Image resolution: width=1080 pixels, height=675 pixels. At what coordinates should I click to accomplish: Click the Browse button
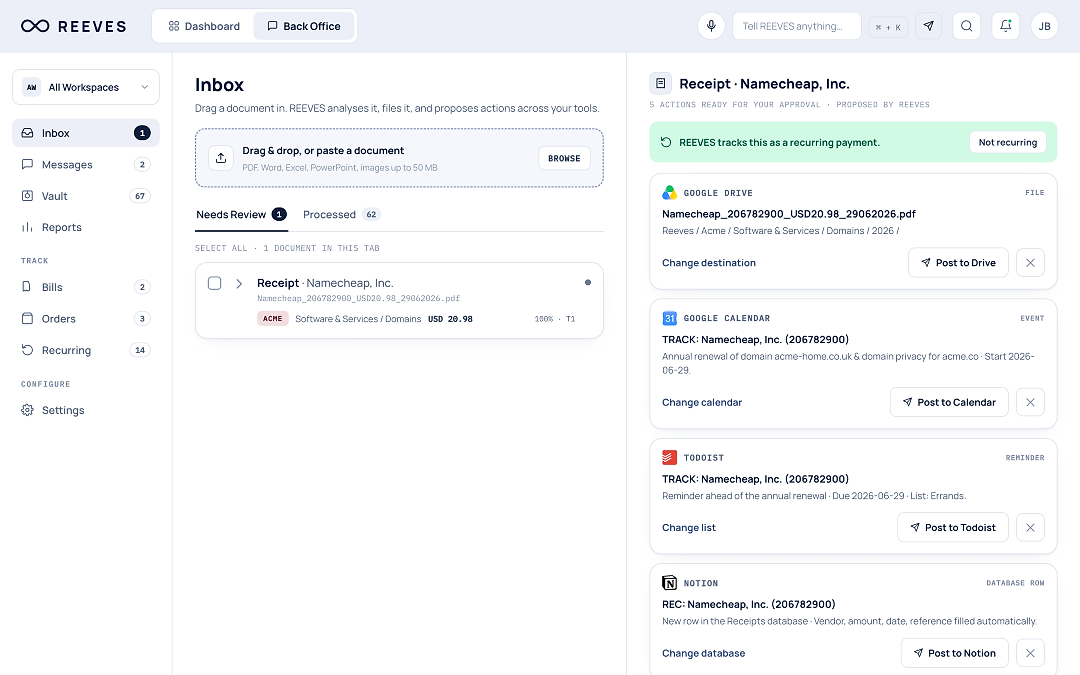[x=564, y=158]
